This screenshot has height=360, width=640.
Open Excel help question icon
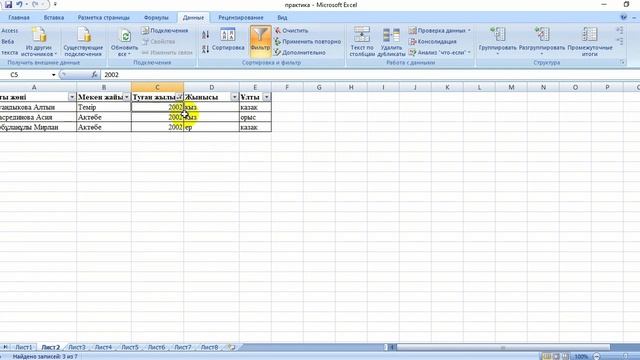623,17
